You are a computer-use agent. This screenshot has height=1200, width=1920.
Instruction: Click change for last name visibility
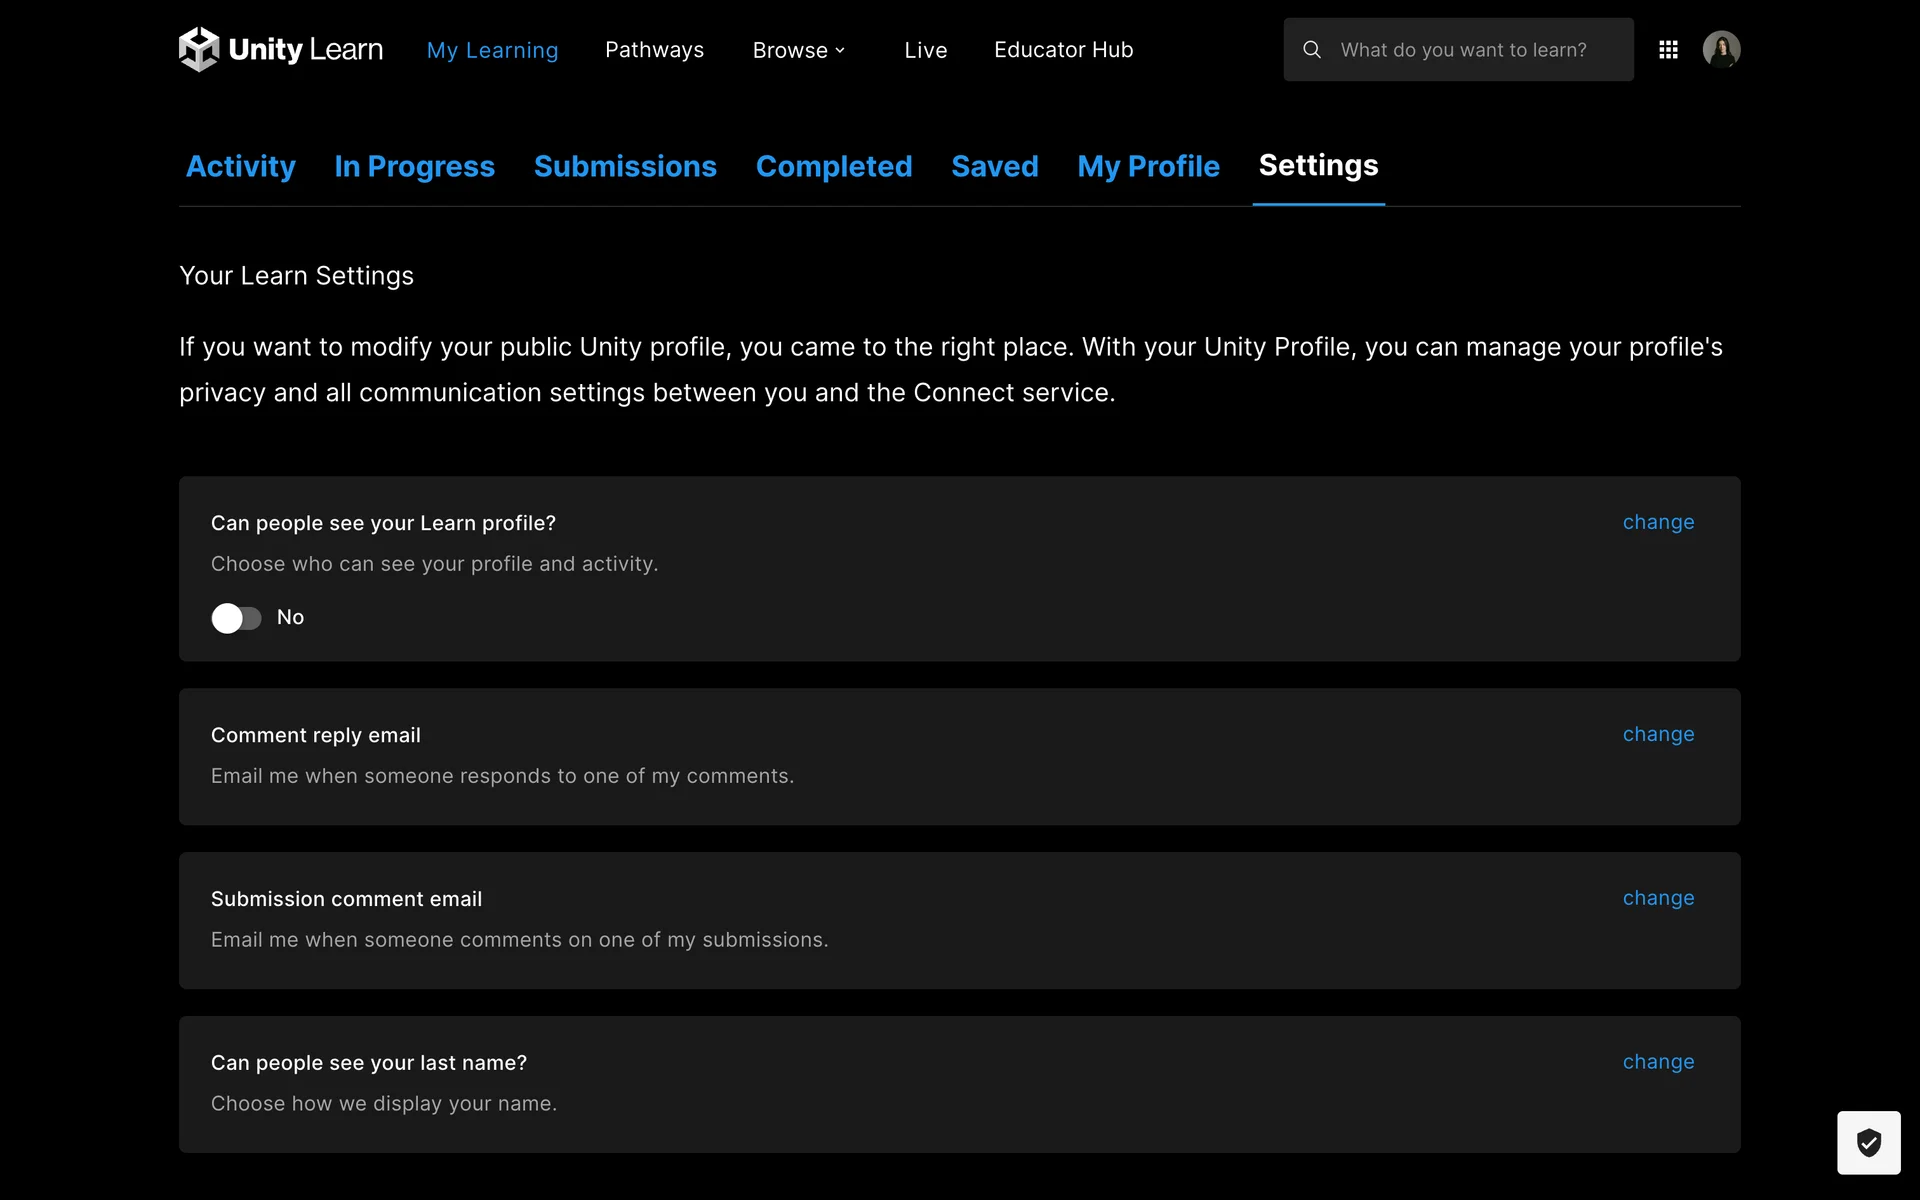click(x=1658, y=1062)
